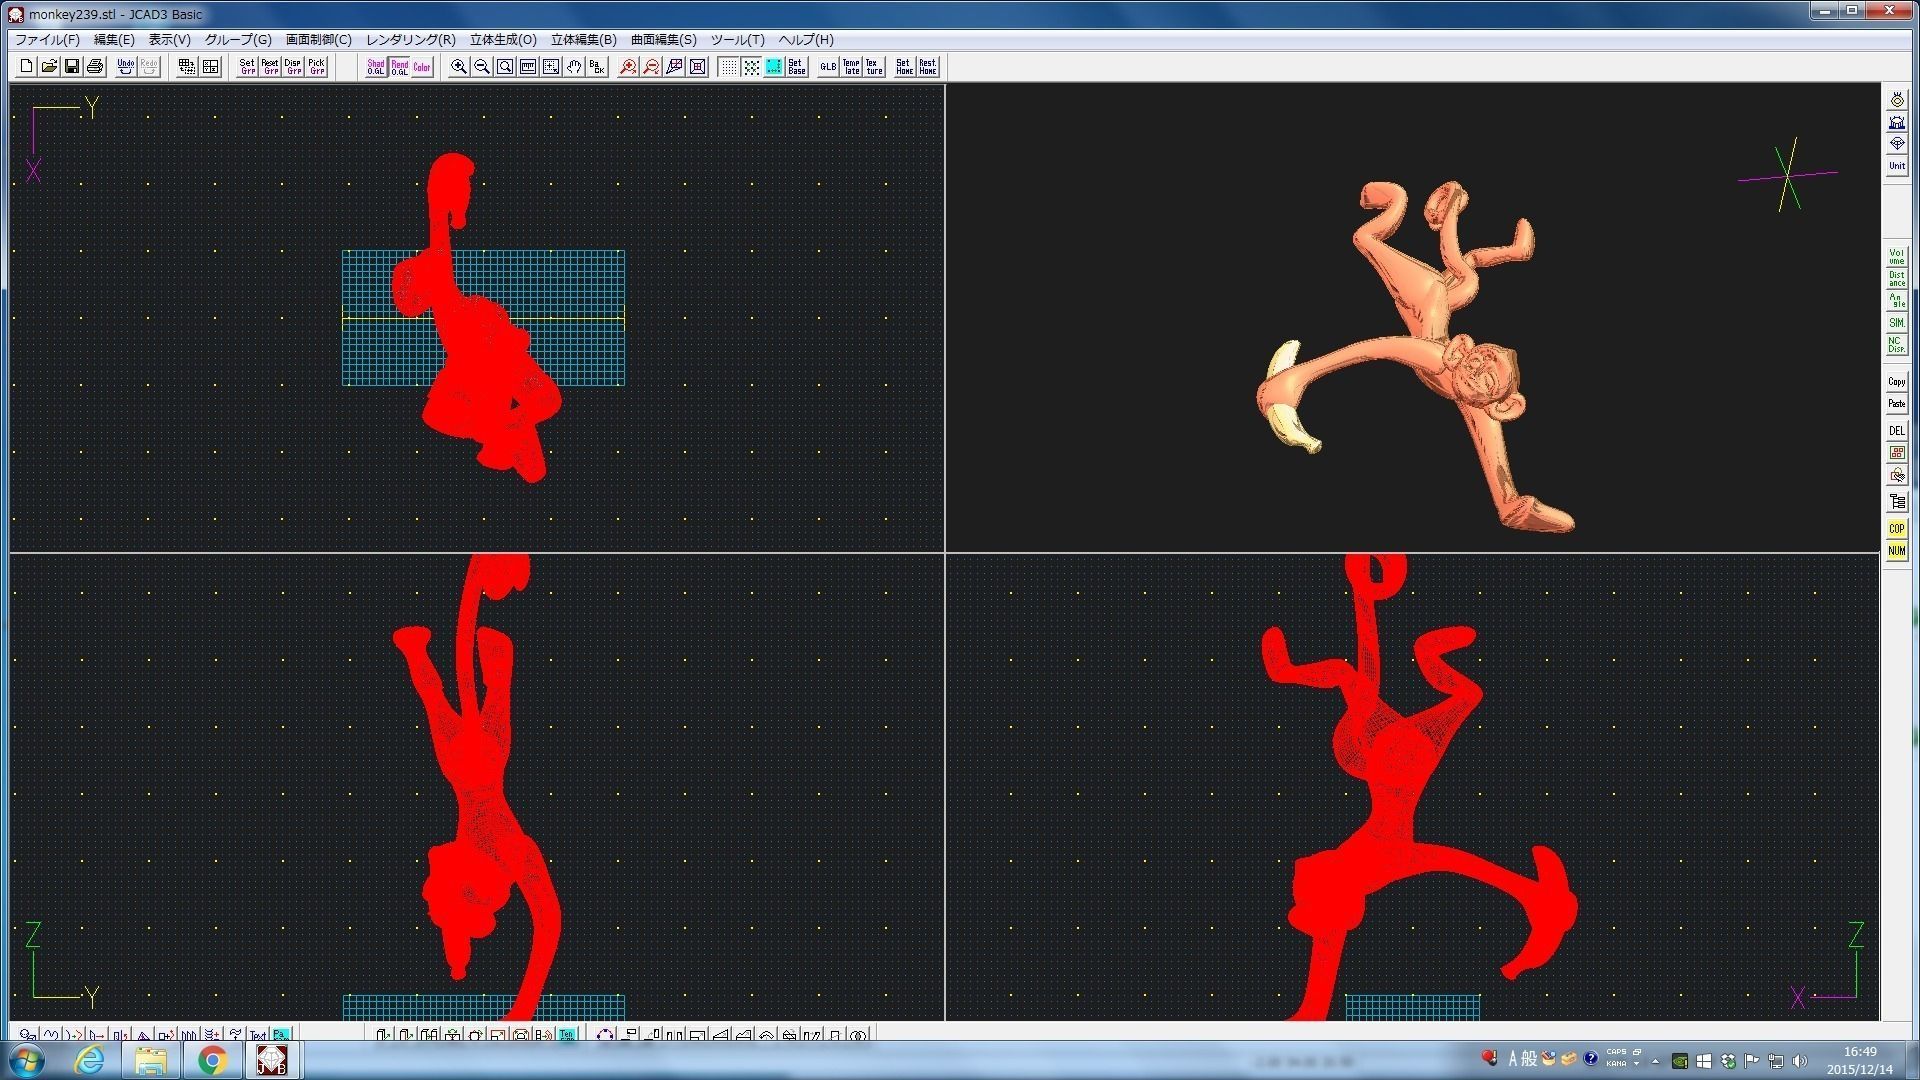Screen dimensions: 1920x1080
Task: Select the hand pan tool
Action: [x=574, y=67]
